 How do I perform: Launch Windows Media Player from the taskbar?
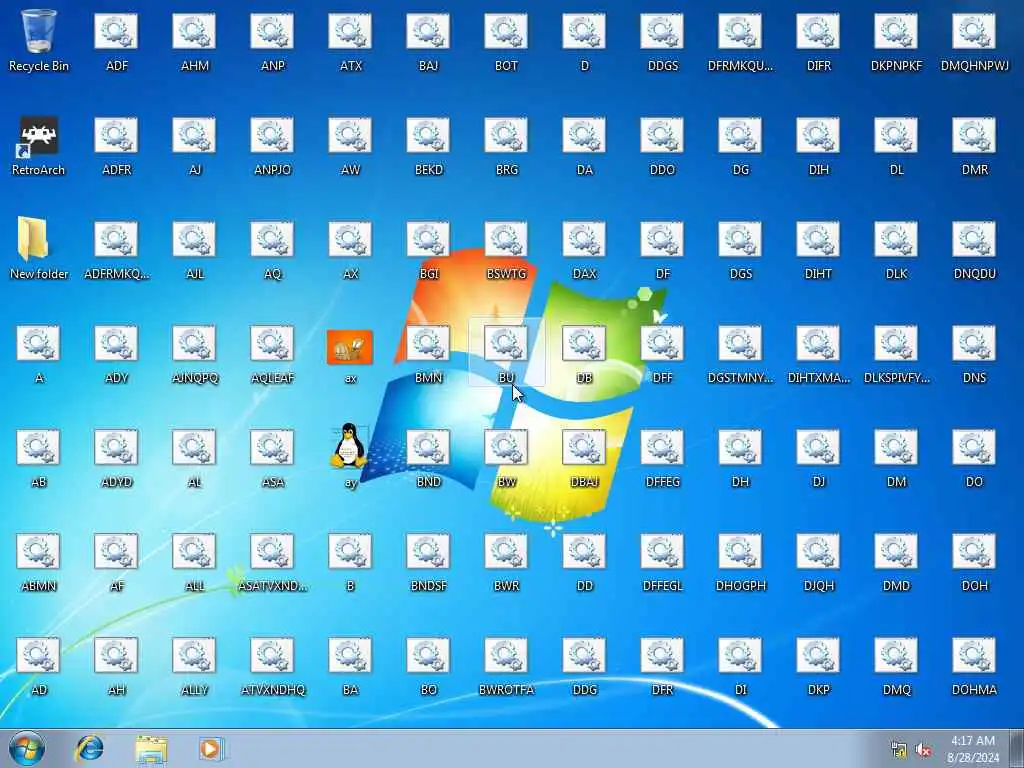coord(211,748)
